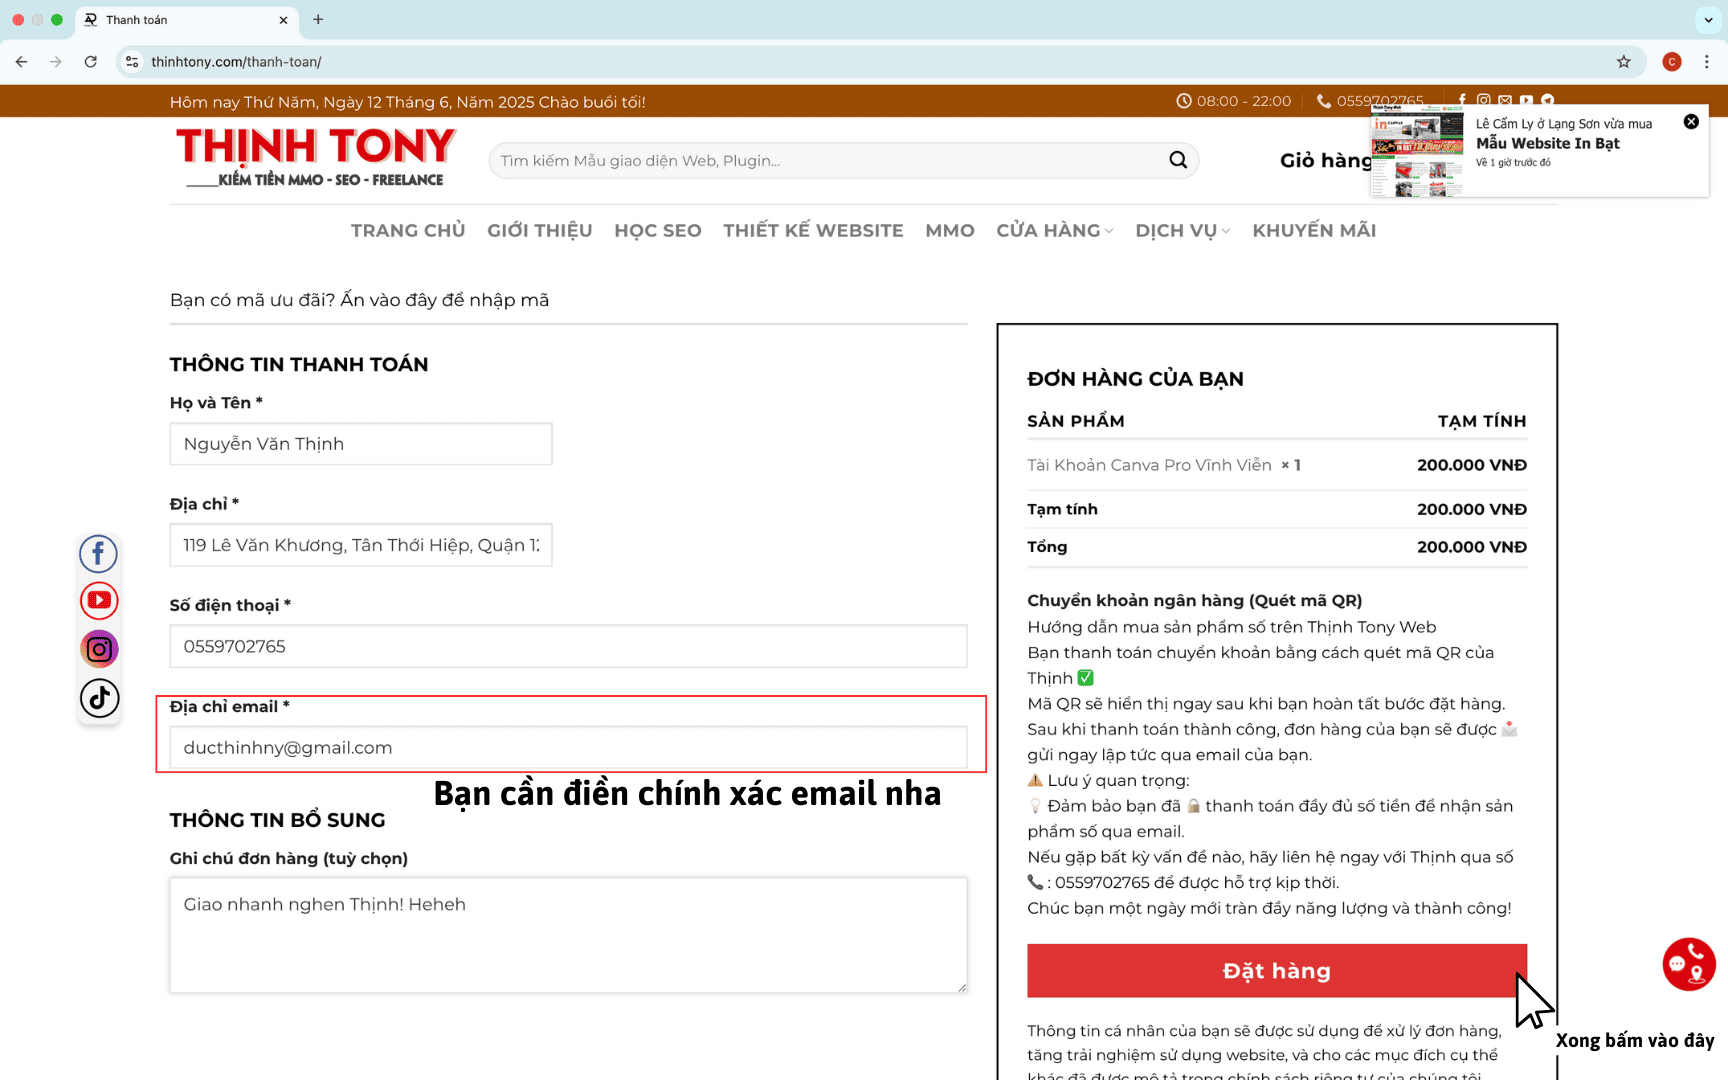
Task: Click the Địa chỉ email input field
Action: [x=568, y=747]
